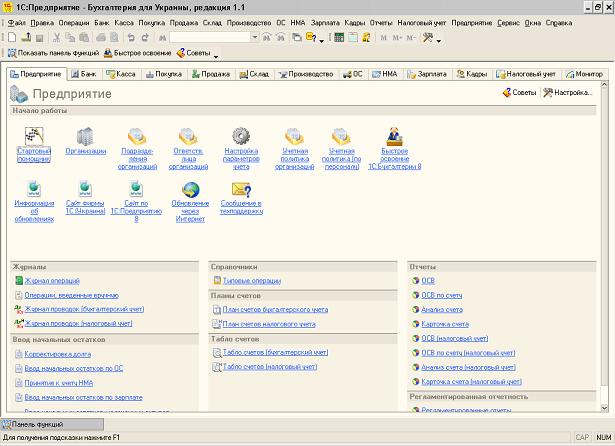Click the Save toolbar icon

[x=39, y=38]
